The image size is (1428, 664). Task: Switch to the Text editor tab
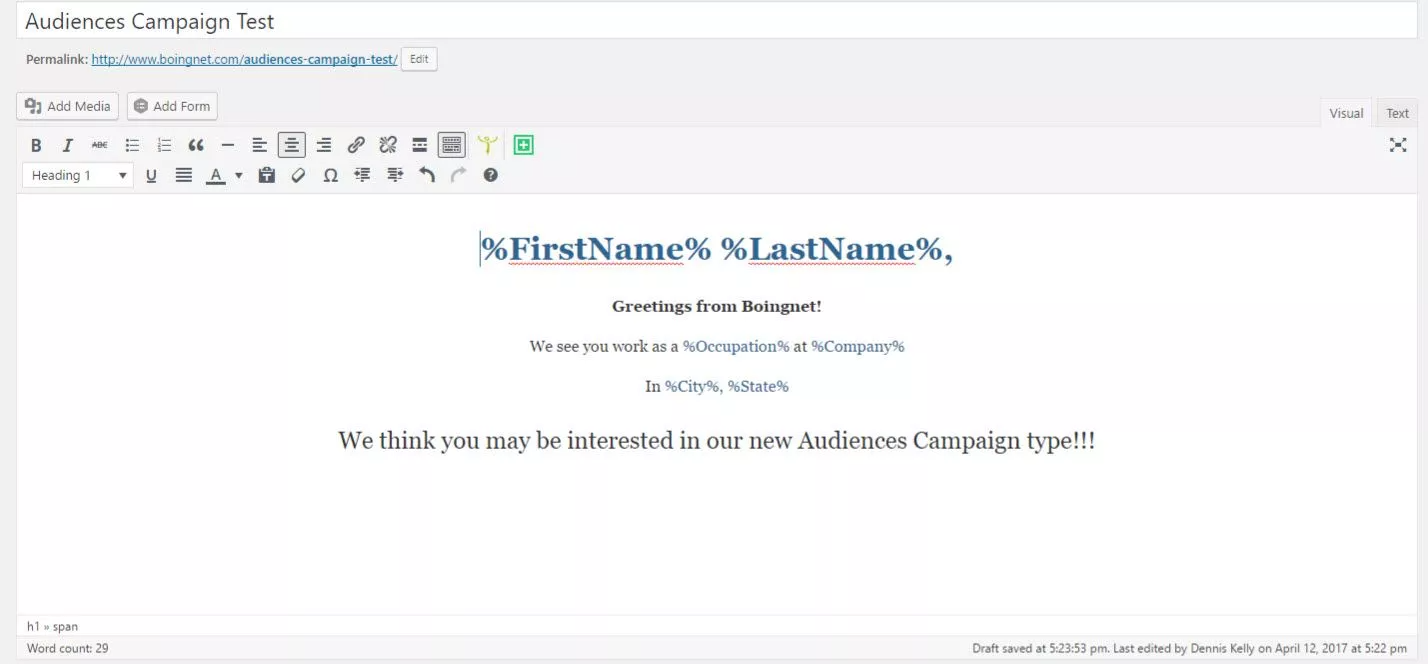pyautogui.click(x=1398, y=113)
